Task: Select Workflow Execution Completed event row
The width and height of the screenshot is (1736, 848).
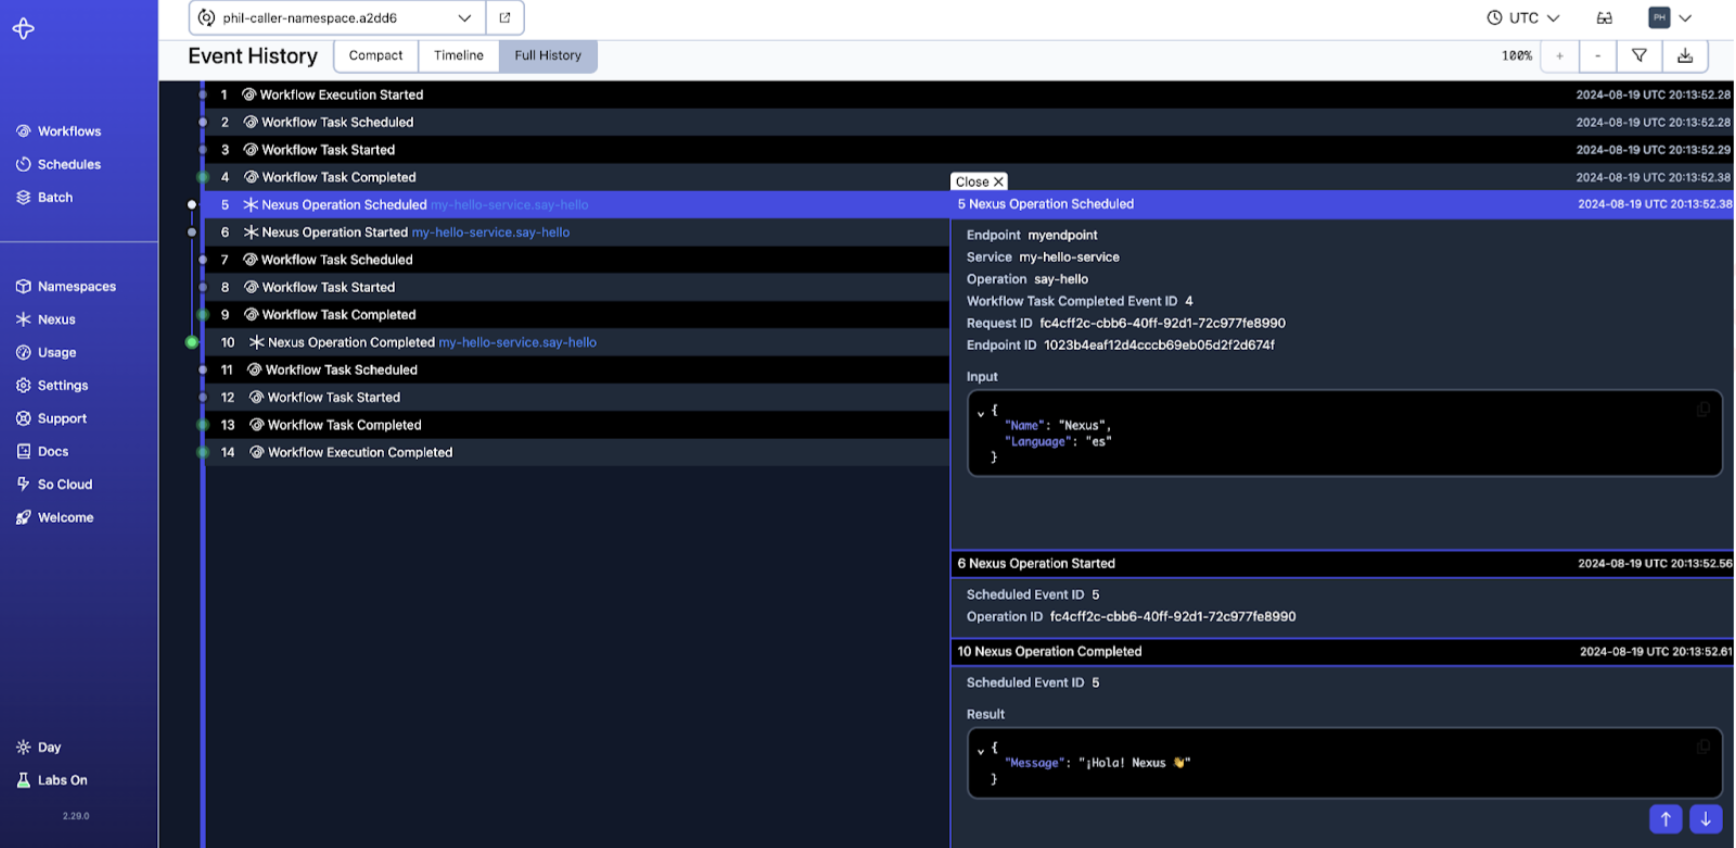Action: coord(360,452)
